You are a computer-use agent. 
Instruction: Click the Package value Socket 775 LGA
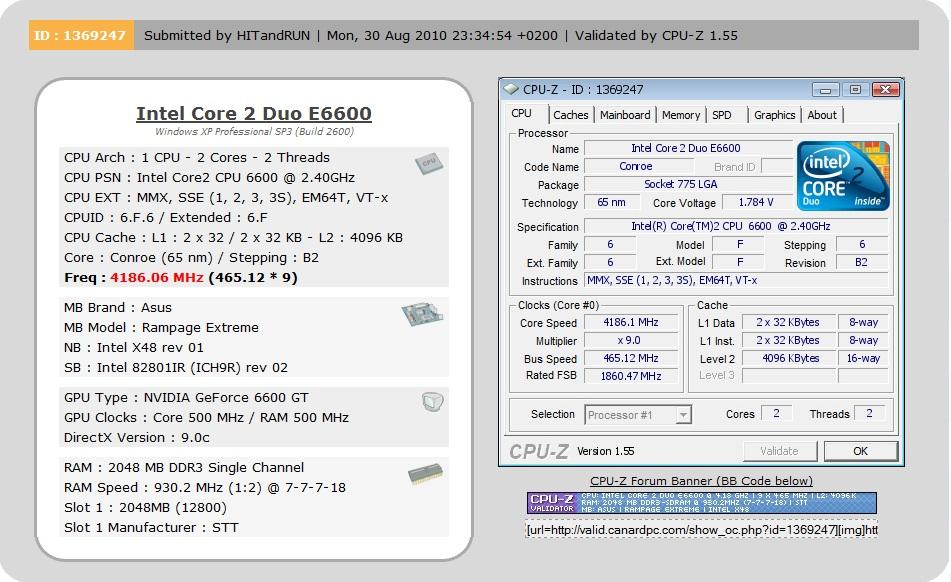688,184
